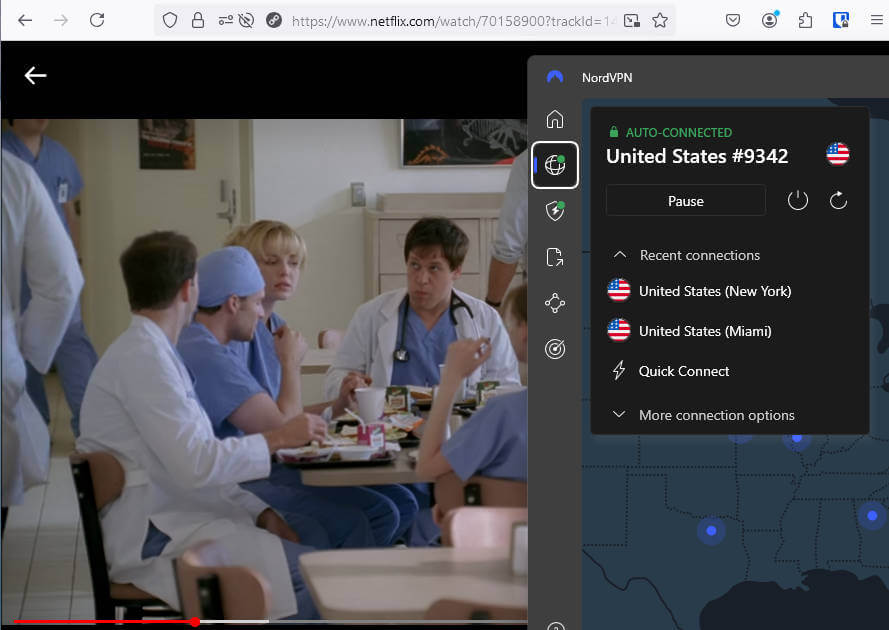Bookmark this page with the star icon

pyautogui.click(x=660, y=20)
